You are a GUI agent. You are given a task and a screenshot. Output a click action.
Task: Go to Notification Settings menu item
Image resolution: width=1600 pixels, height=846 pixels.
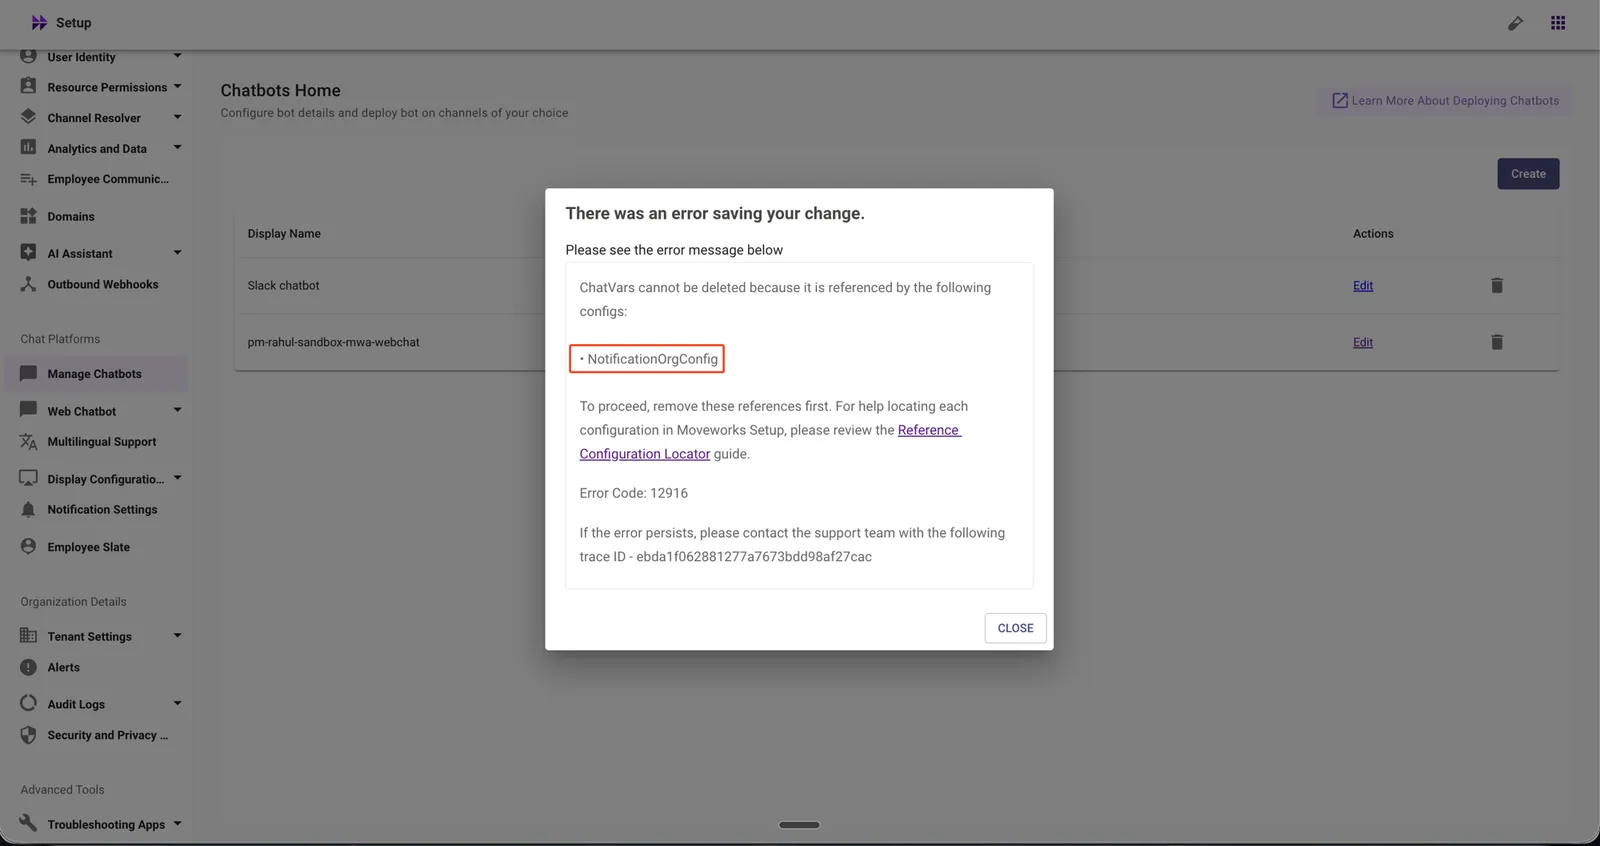point(102,510)
